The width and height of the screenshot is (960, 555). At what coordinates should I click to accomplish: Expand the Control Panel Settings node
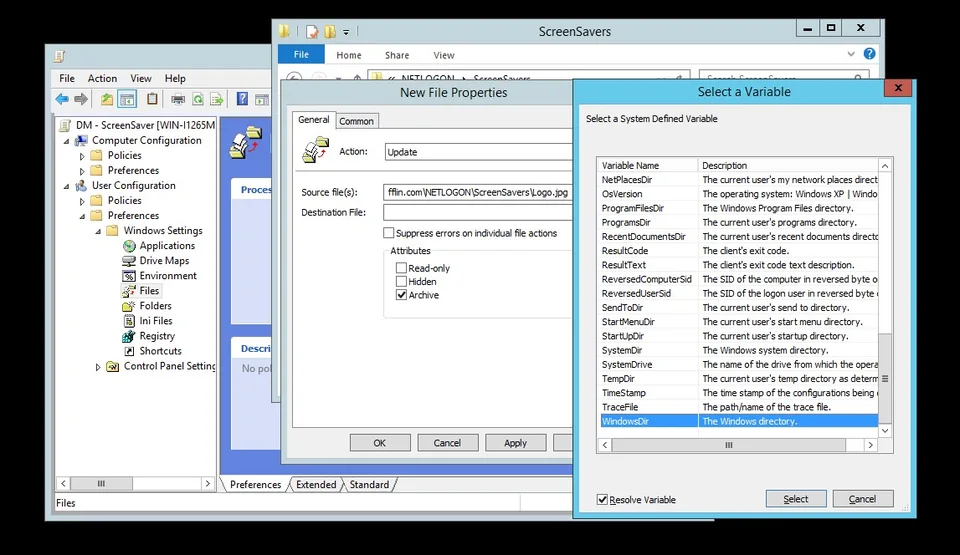coord(98,367)
